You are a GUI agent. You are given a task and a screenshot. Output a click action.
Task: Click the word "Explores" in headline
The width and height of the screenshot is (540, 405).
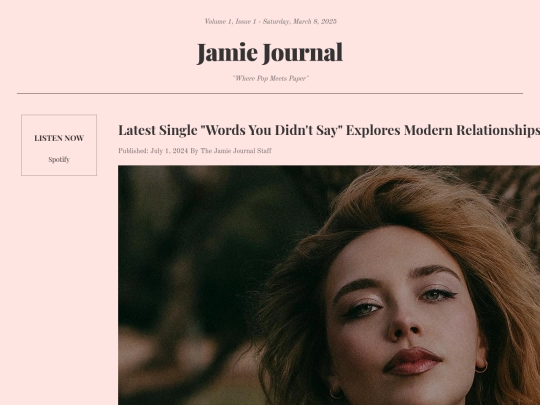click(x=373, y=130)
